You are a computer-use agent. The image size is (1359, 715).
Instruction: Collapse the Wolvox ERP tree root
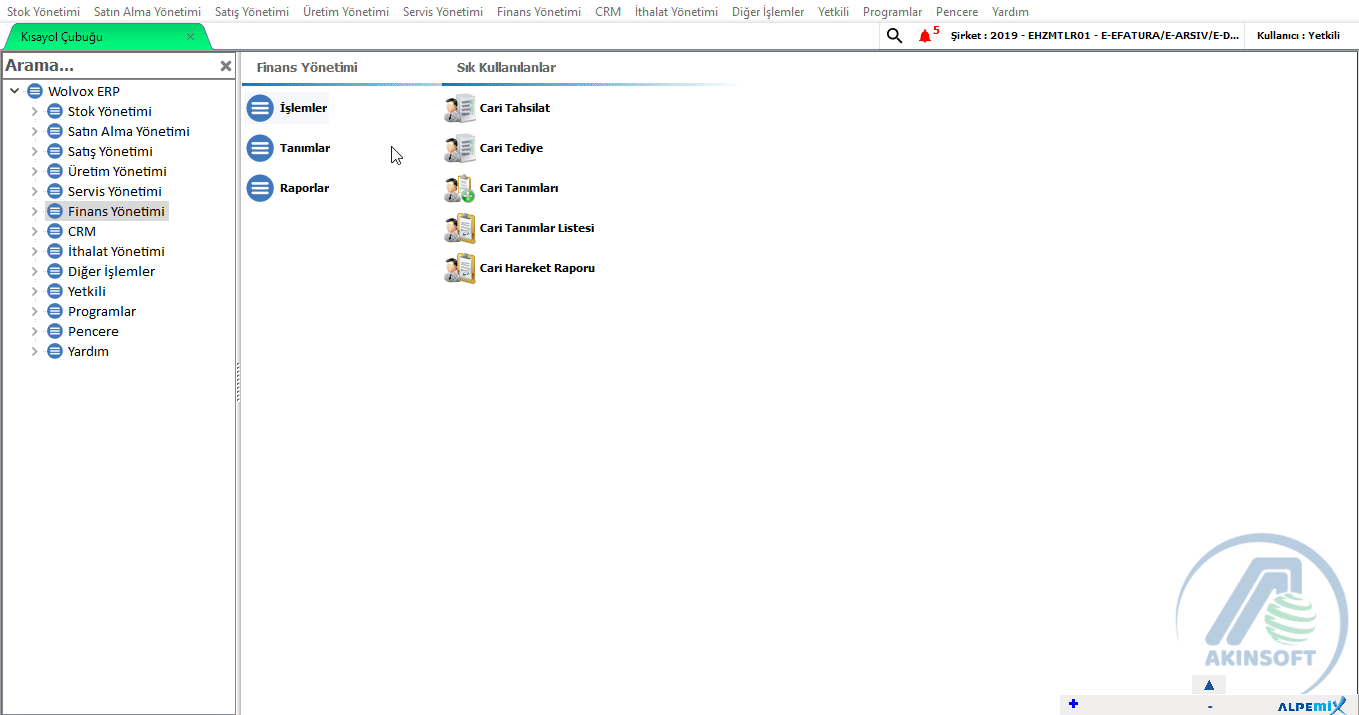tap(15, 91)
